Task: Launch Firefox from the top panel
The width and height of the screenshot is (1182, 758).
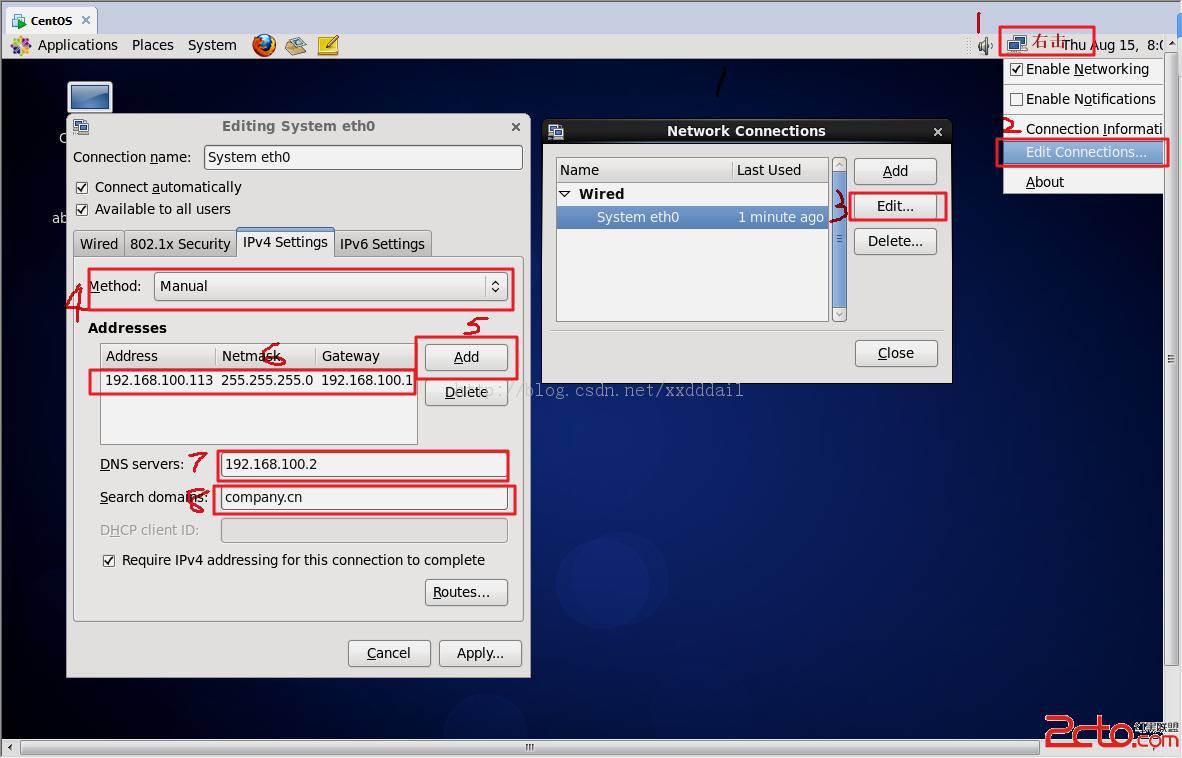Action: [x=264, y=45]
